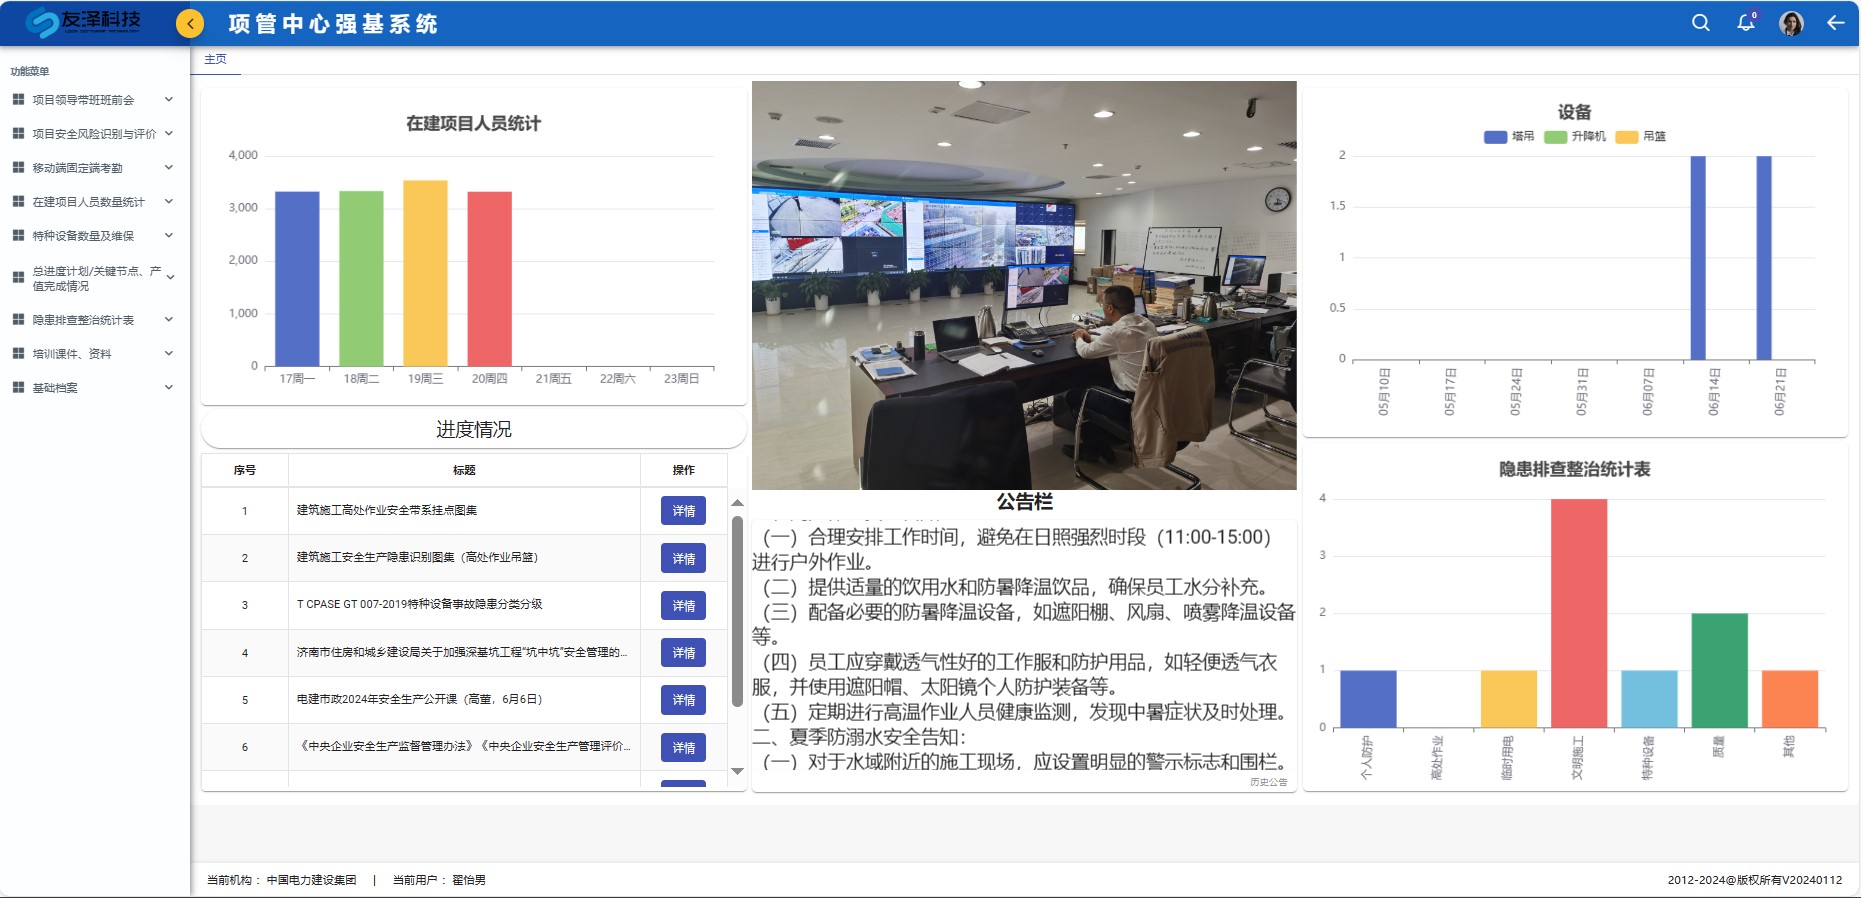The image size is (1861, 898).
Task: Toggle the 塔吊 legend series in 设备 chart
Action: [x=1508, y=137]
